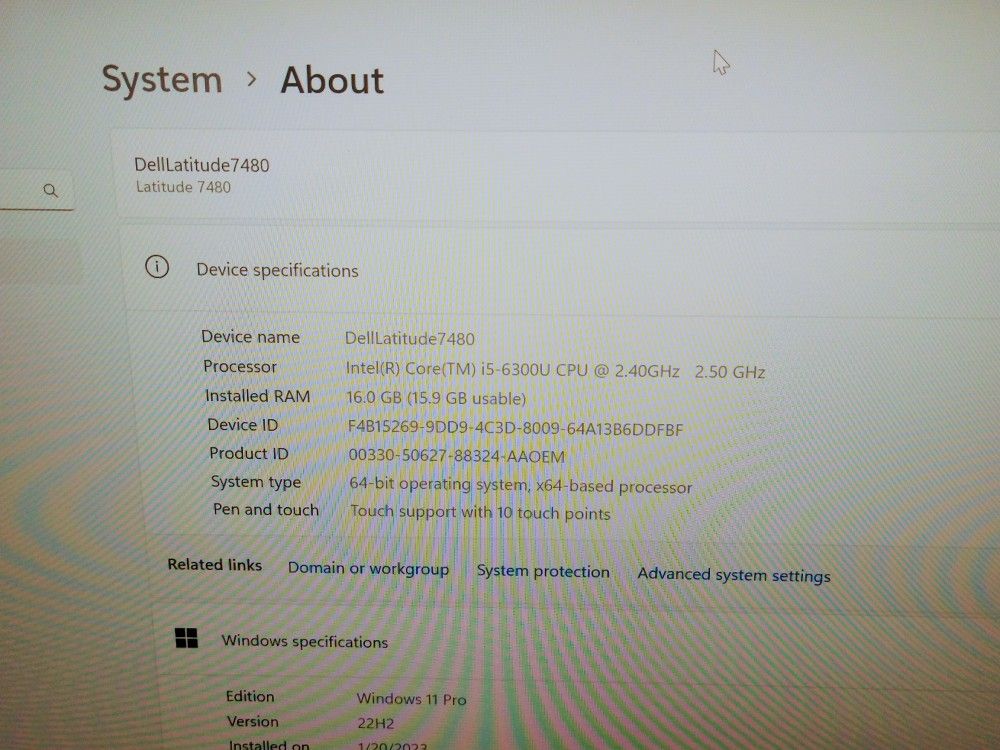This screenshot has height=750, width=1000.
Task: Select the Product ID label
Action: coord(249,453)
